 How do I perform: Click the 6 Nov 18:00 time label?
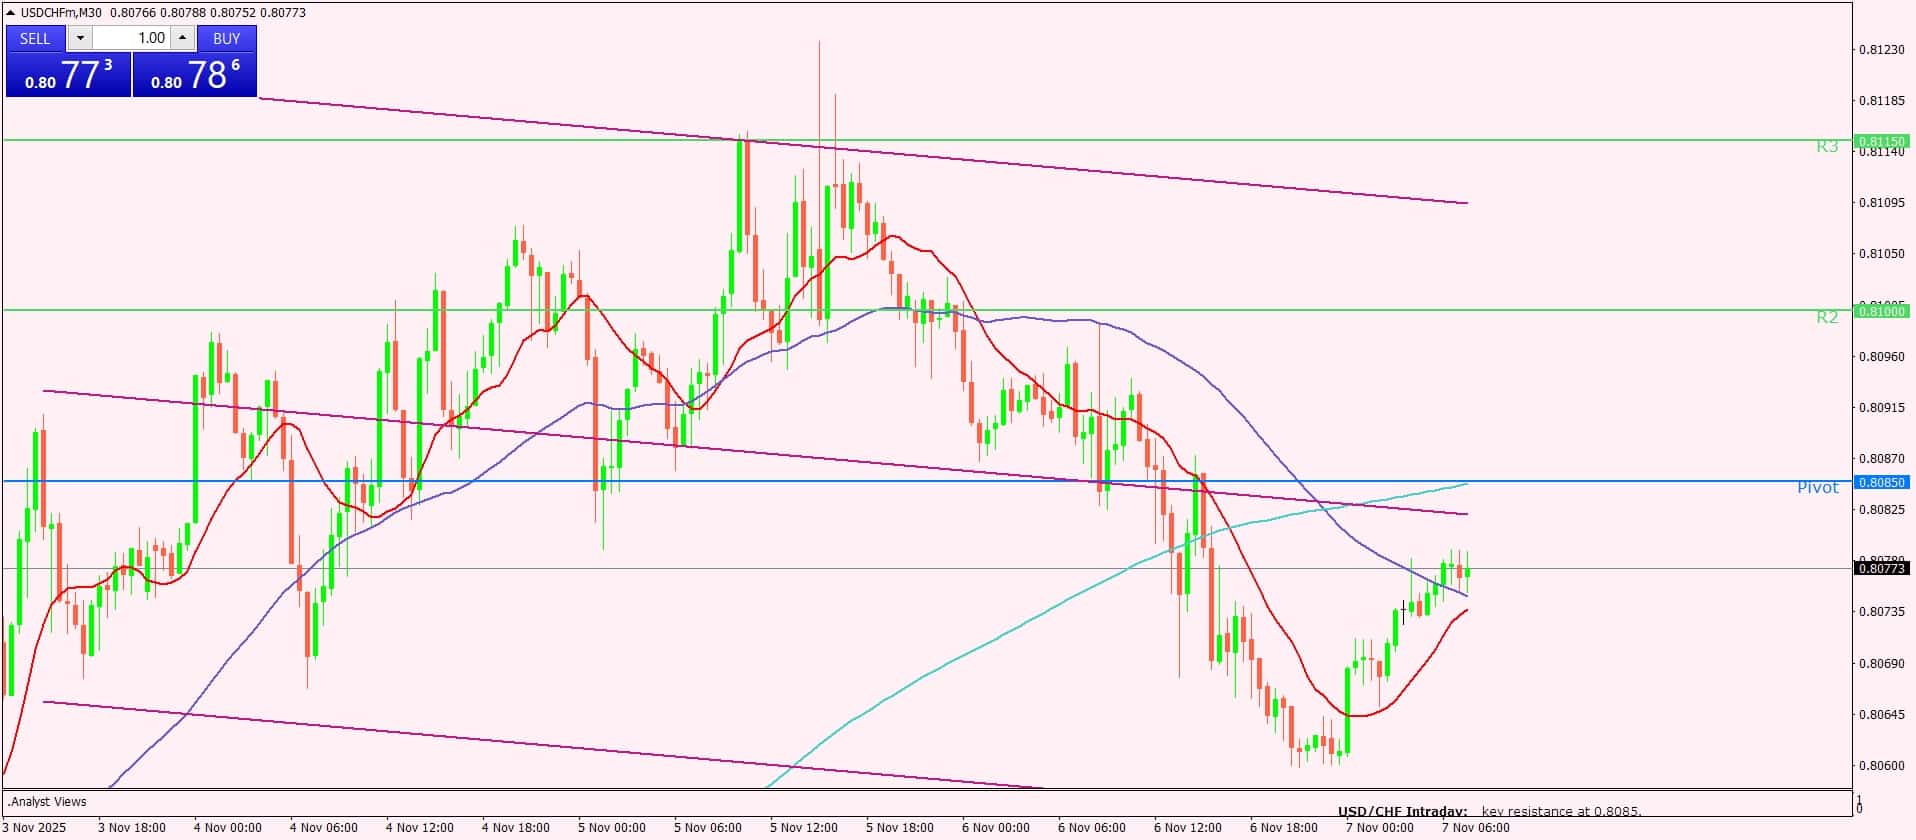(1283, 828)
